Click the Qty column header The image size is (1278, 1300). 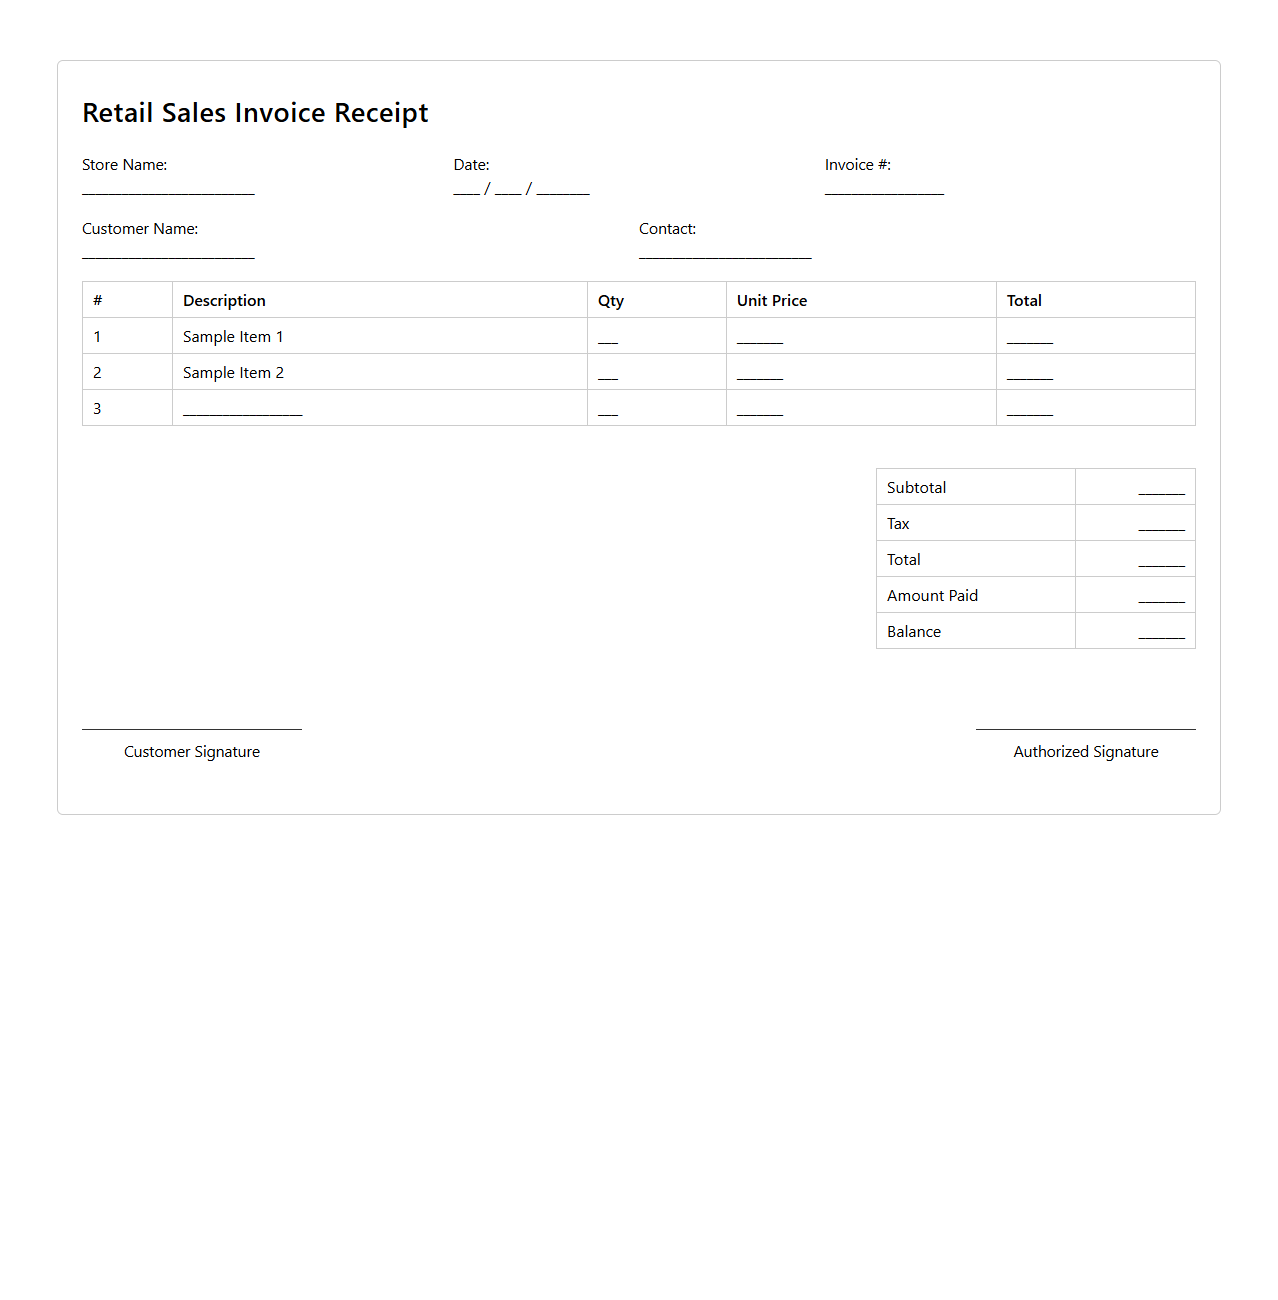coord(610,300)
